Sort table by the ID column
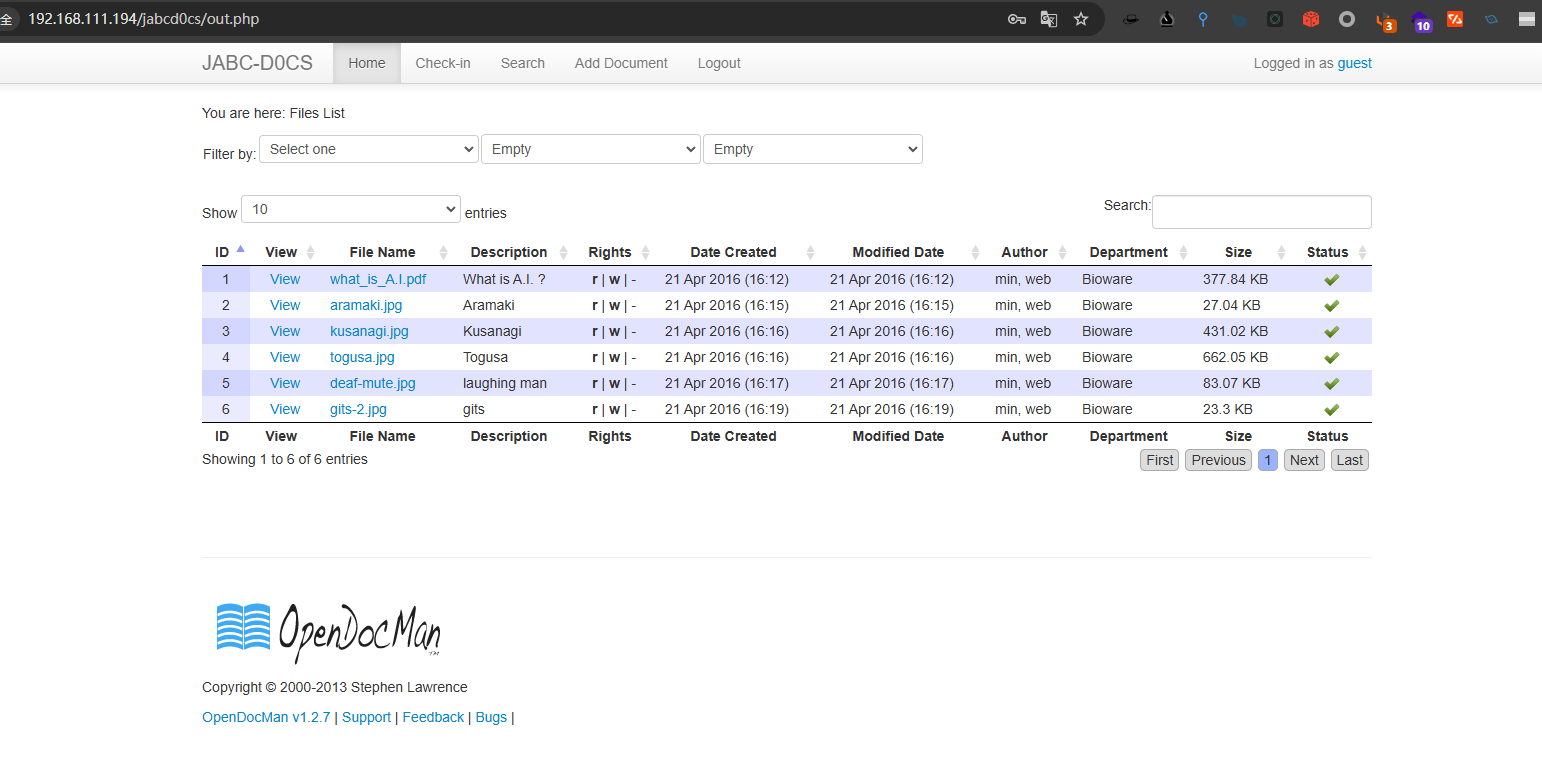1542x778 pixels. [x=223, y=252]
